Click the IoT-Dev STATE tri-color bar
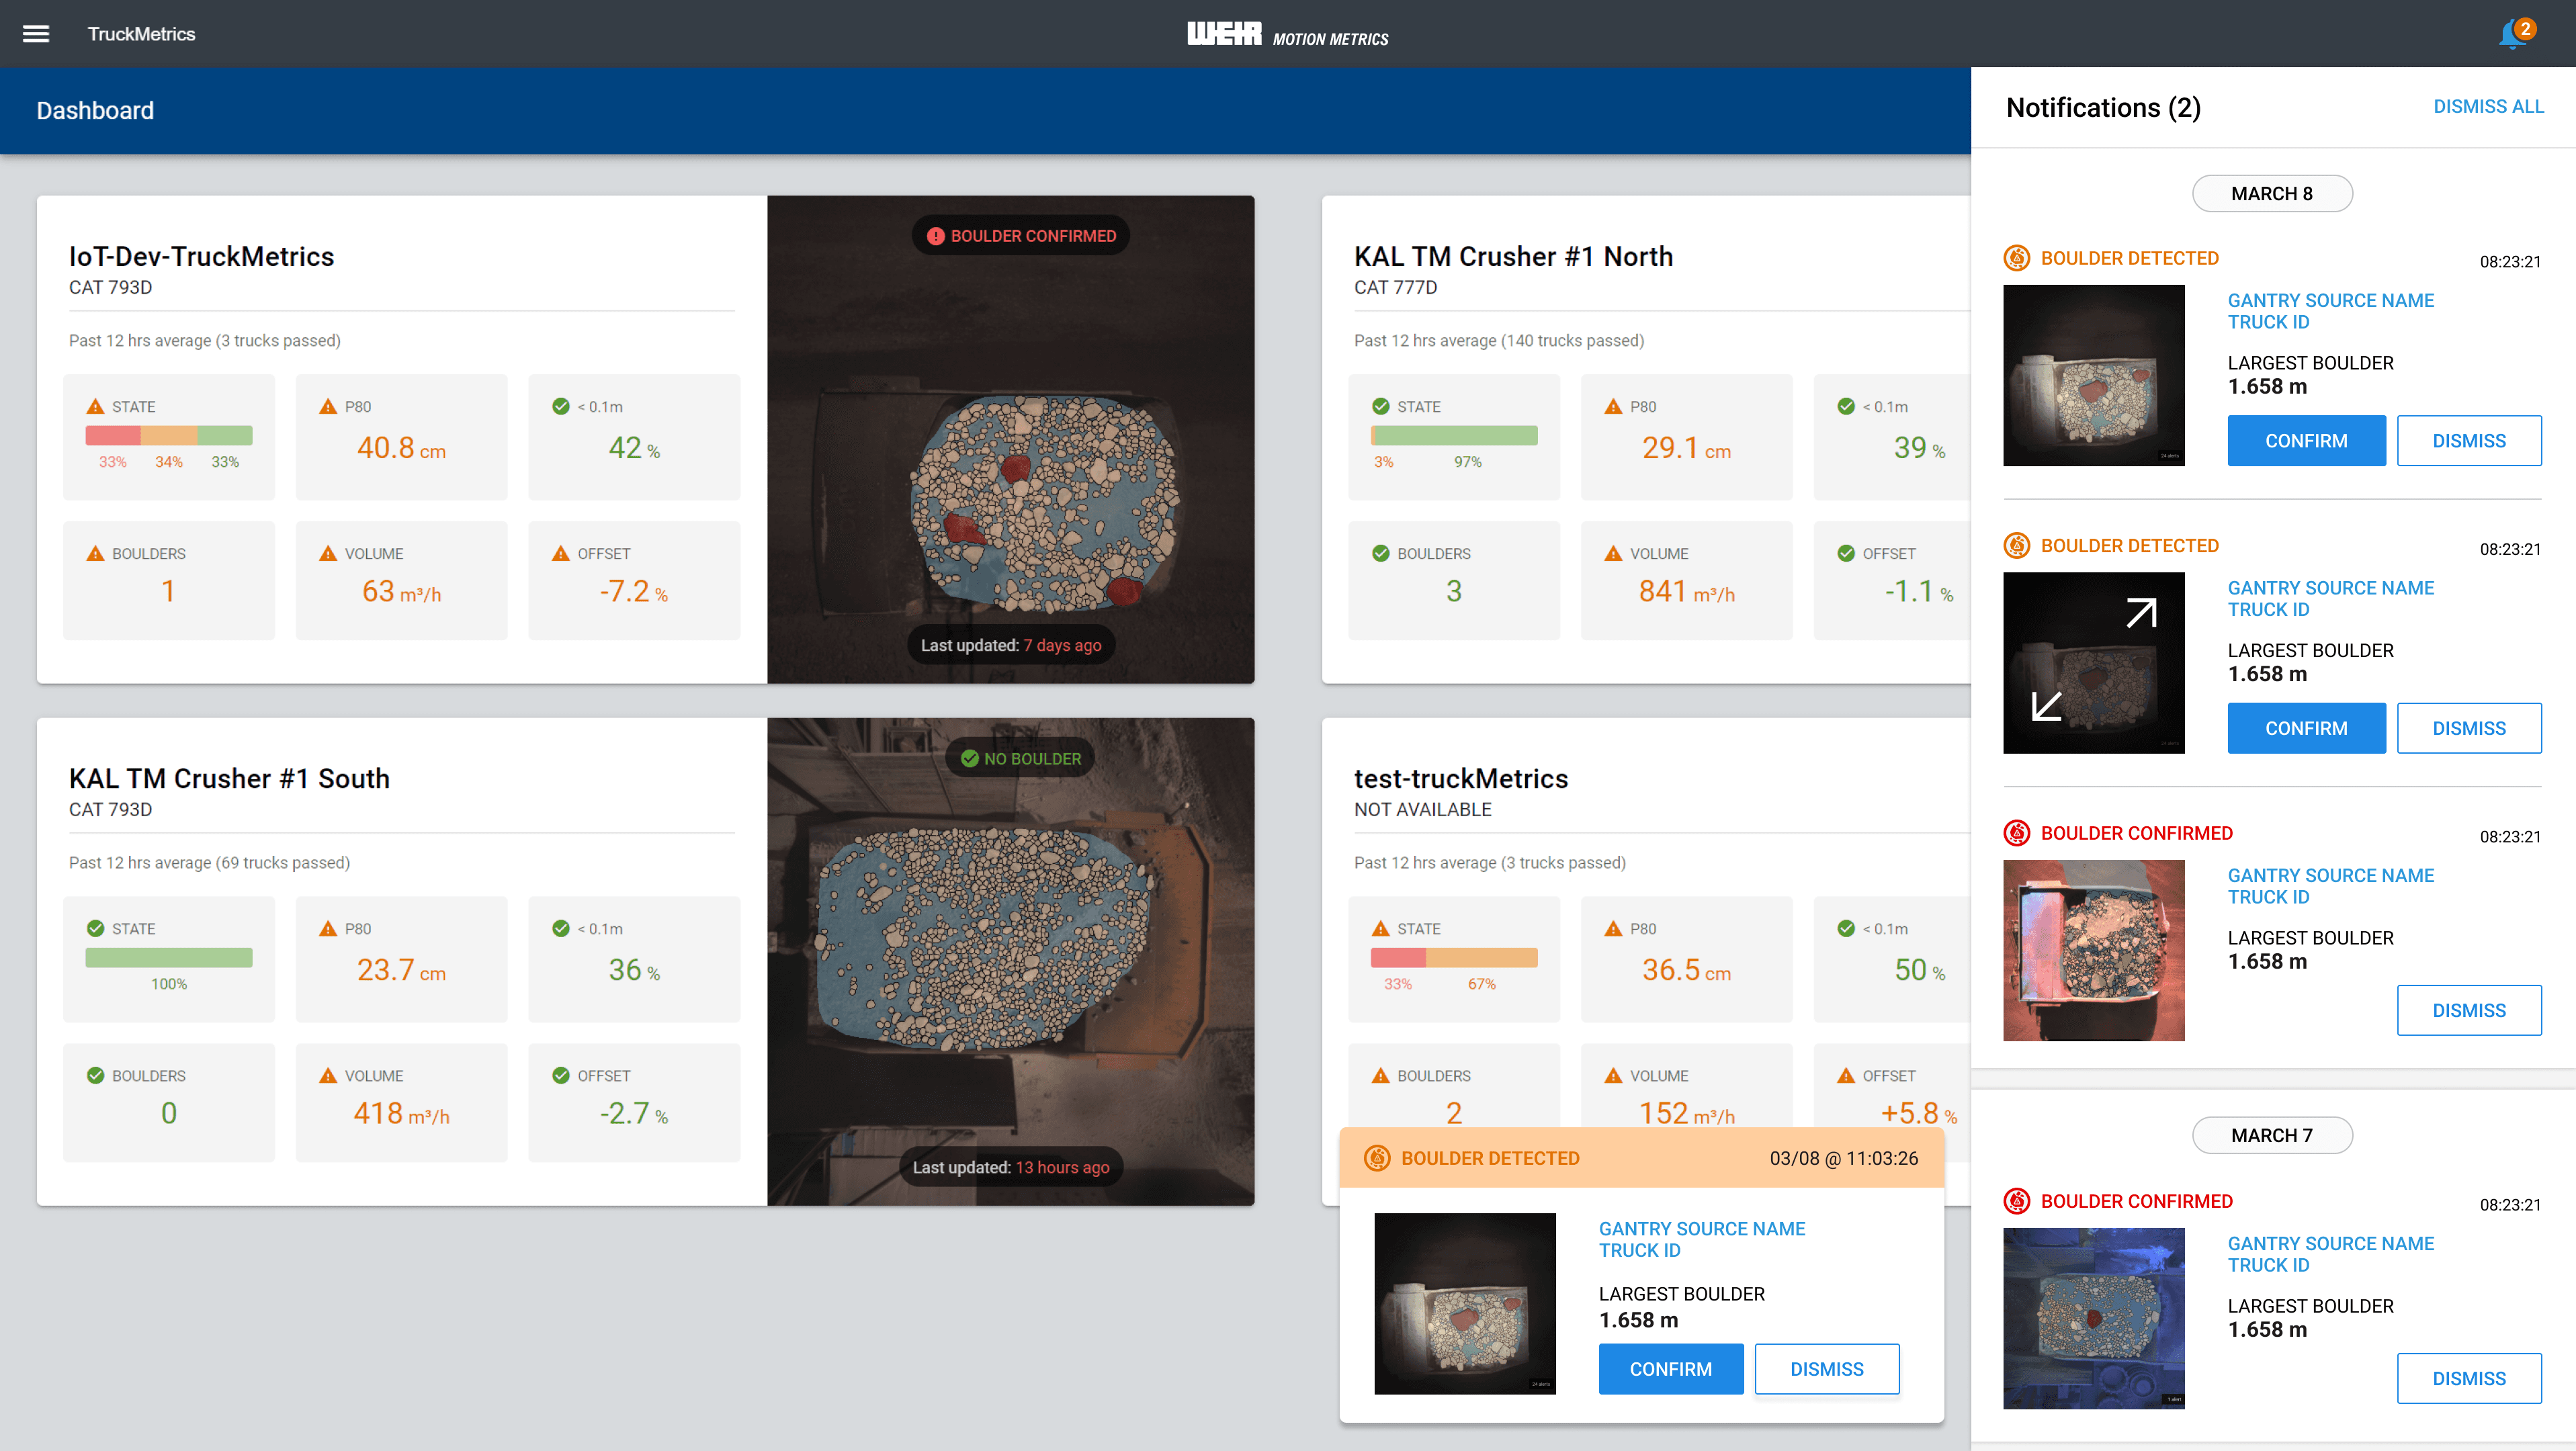The image size is (2576, 1451). (x=169, y=435)
